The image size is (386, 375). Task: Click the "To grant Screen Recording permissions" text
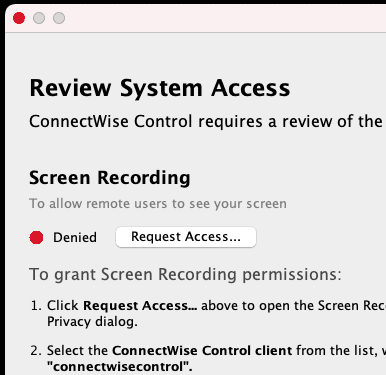coord(185,275)
